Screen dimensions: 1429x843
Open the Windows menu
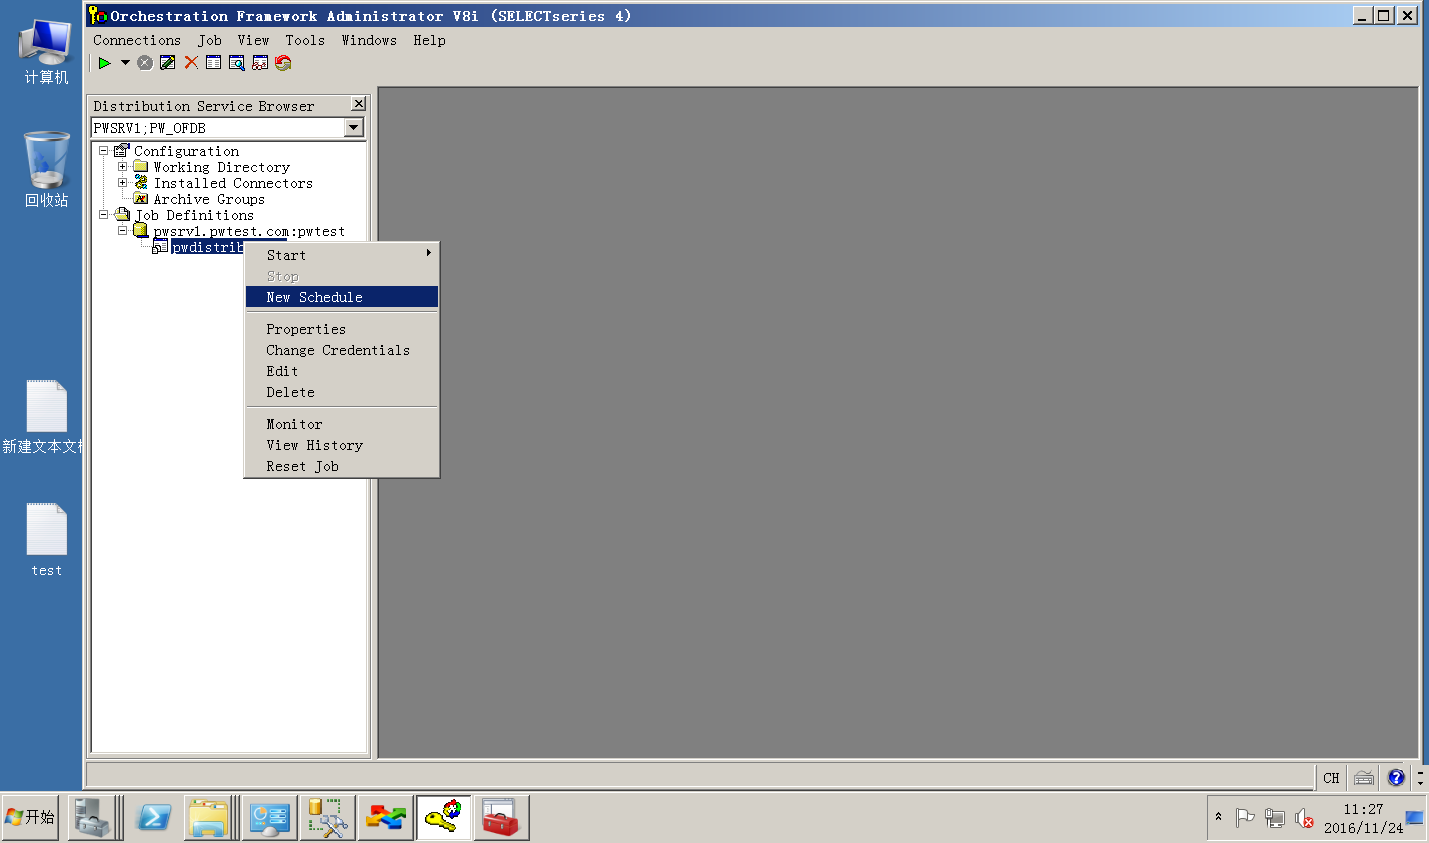[x=369, y=40]
